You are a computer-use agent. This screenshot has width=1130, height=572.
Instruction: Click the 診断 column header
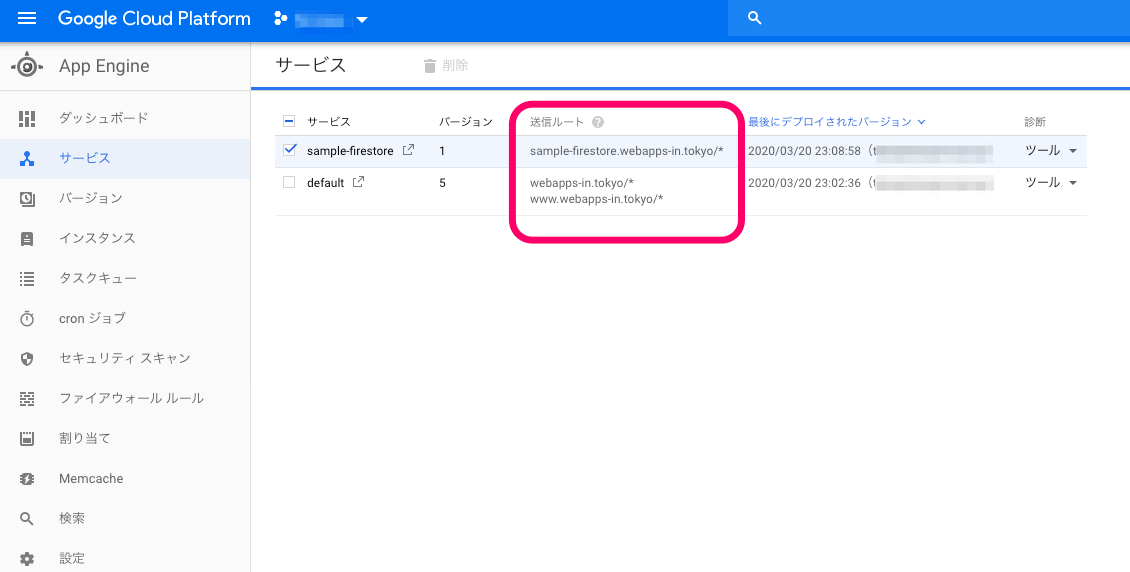click(x=1035, y=122)
